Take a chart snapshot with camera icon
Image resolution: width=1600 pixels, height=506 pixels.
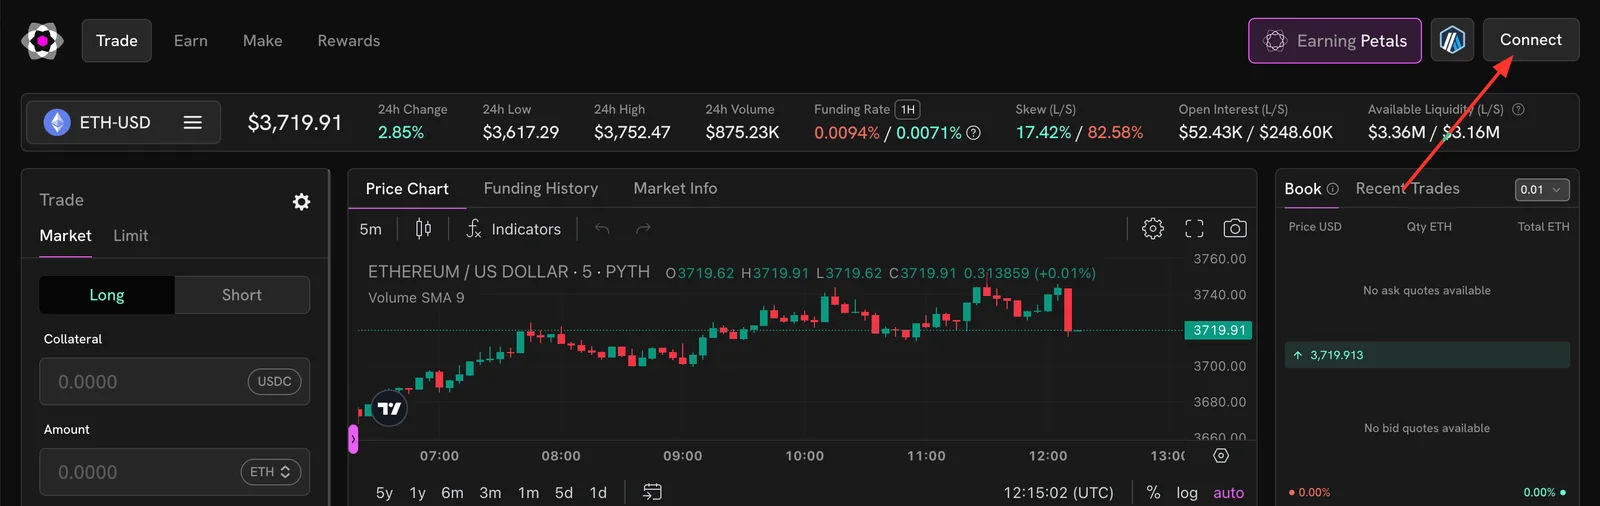(x=1235, y=229)
